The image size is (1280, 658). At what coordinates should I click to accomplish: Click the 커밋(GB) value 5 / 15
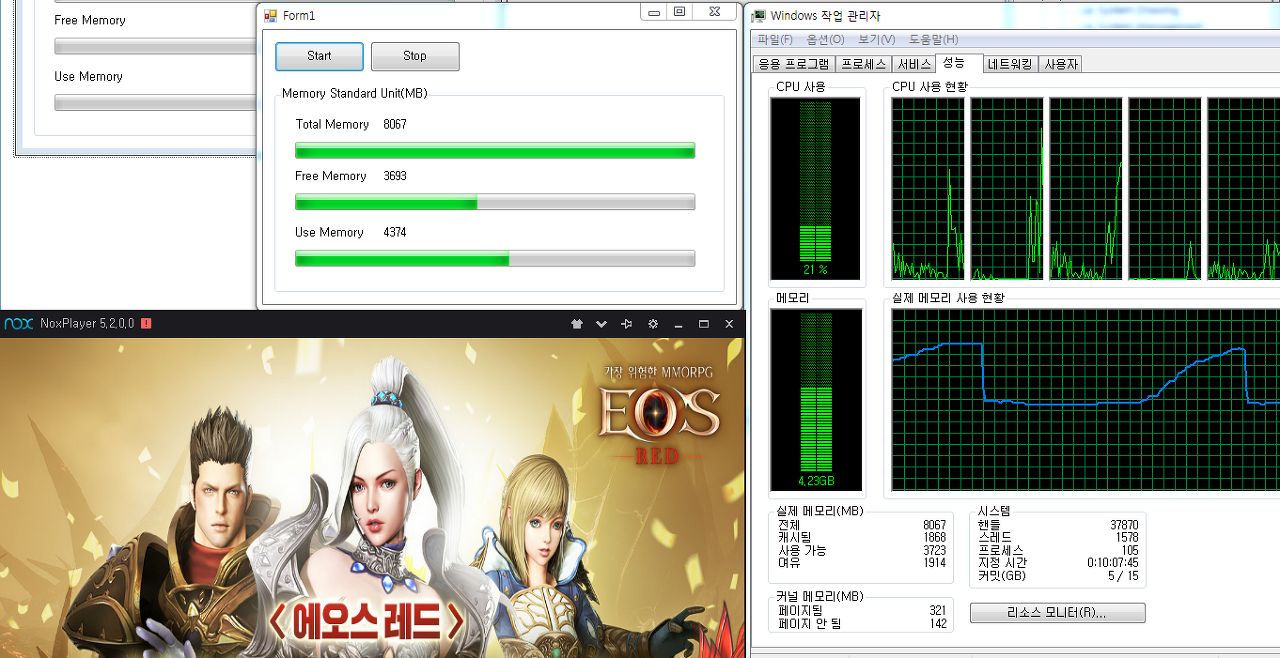[x=1123, y=576]
